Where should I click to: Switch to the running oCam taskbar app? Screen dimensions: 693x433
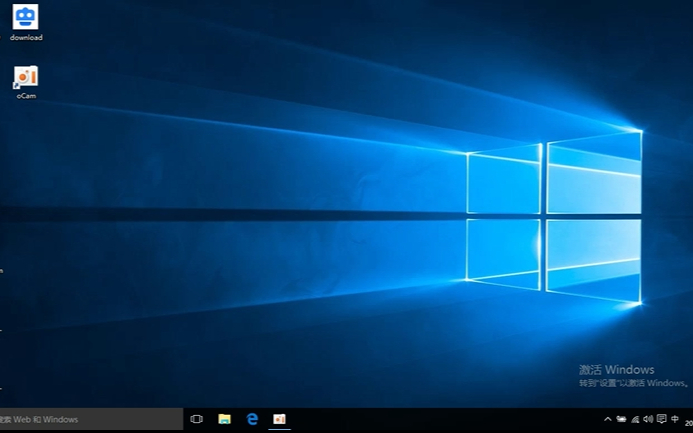pos(279,419)
